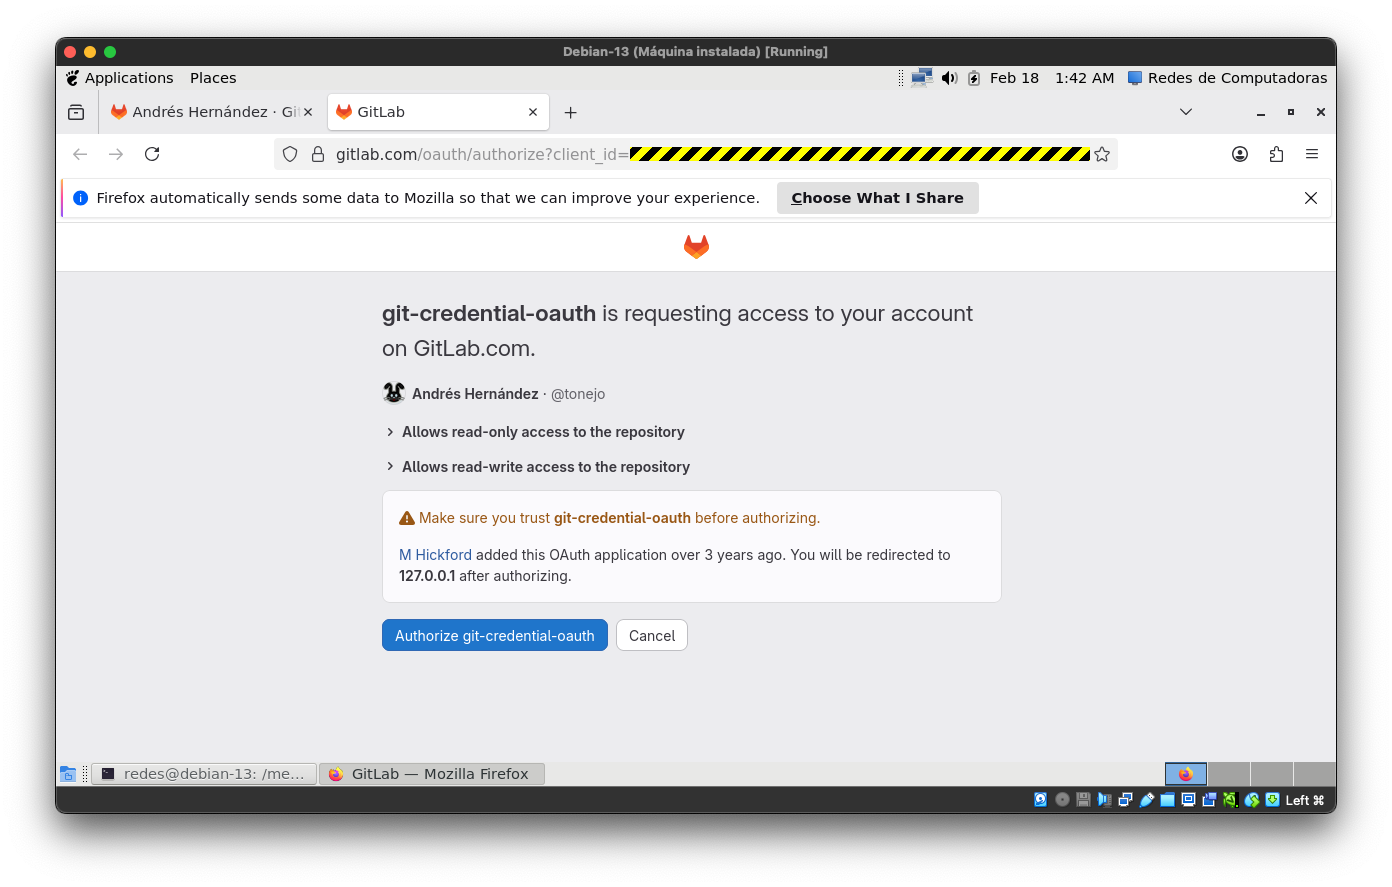Select GitLab — Mozilla Firefox taskbar entry

(432, 774)
